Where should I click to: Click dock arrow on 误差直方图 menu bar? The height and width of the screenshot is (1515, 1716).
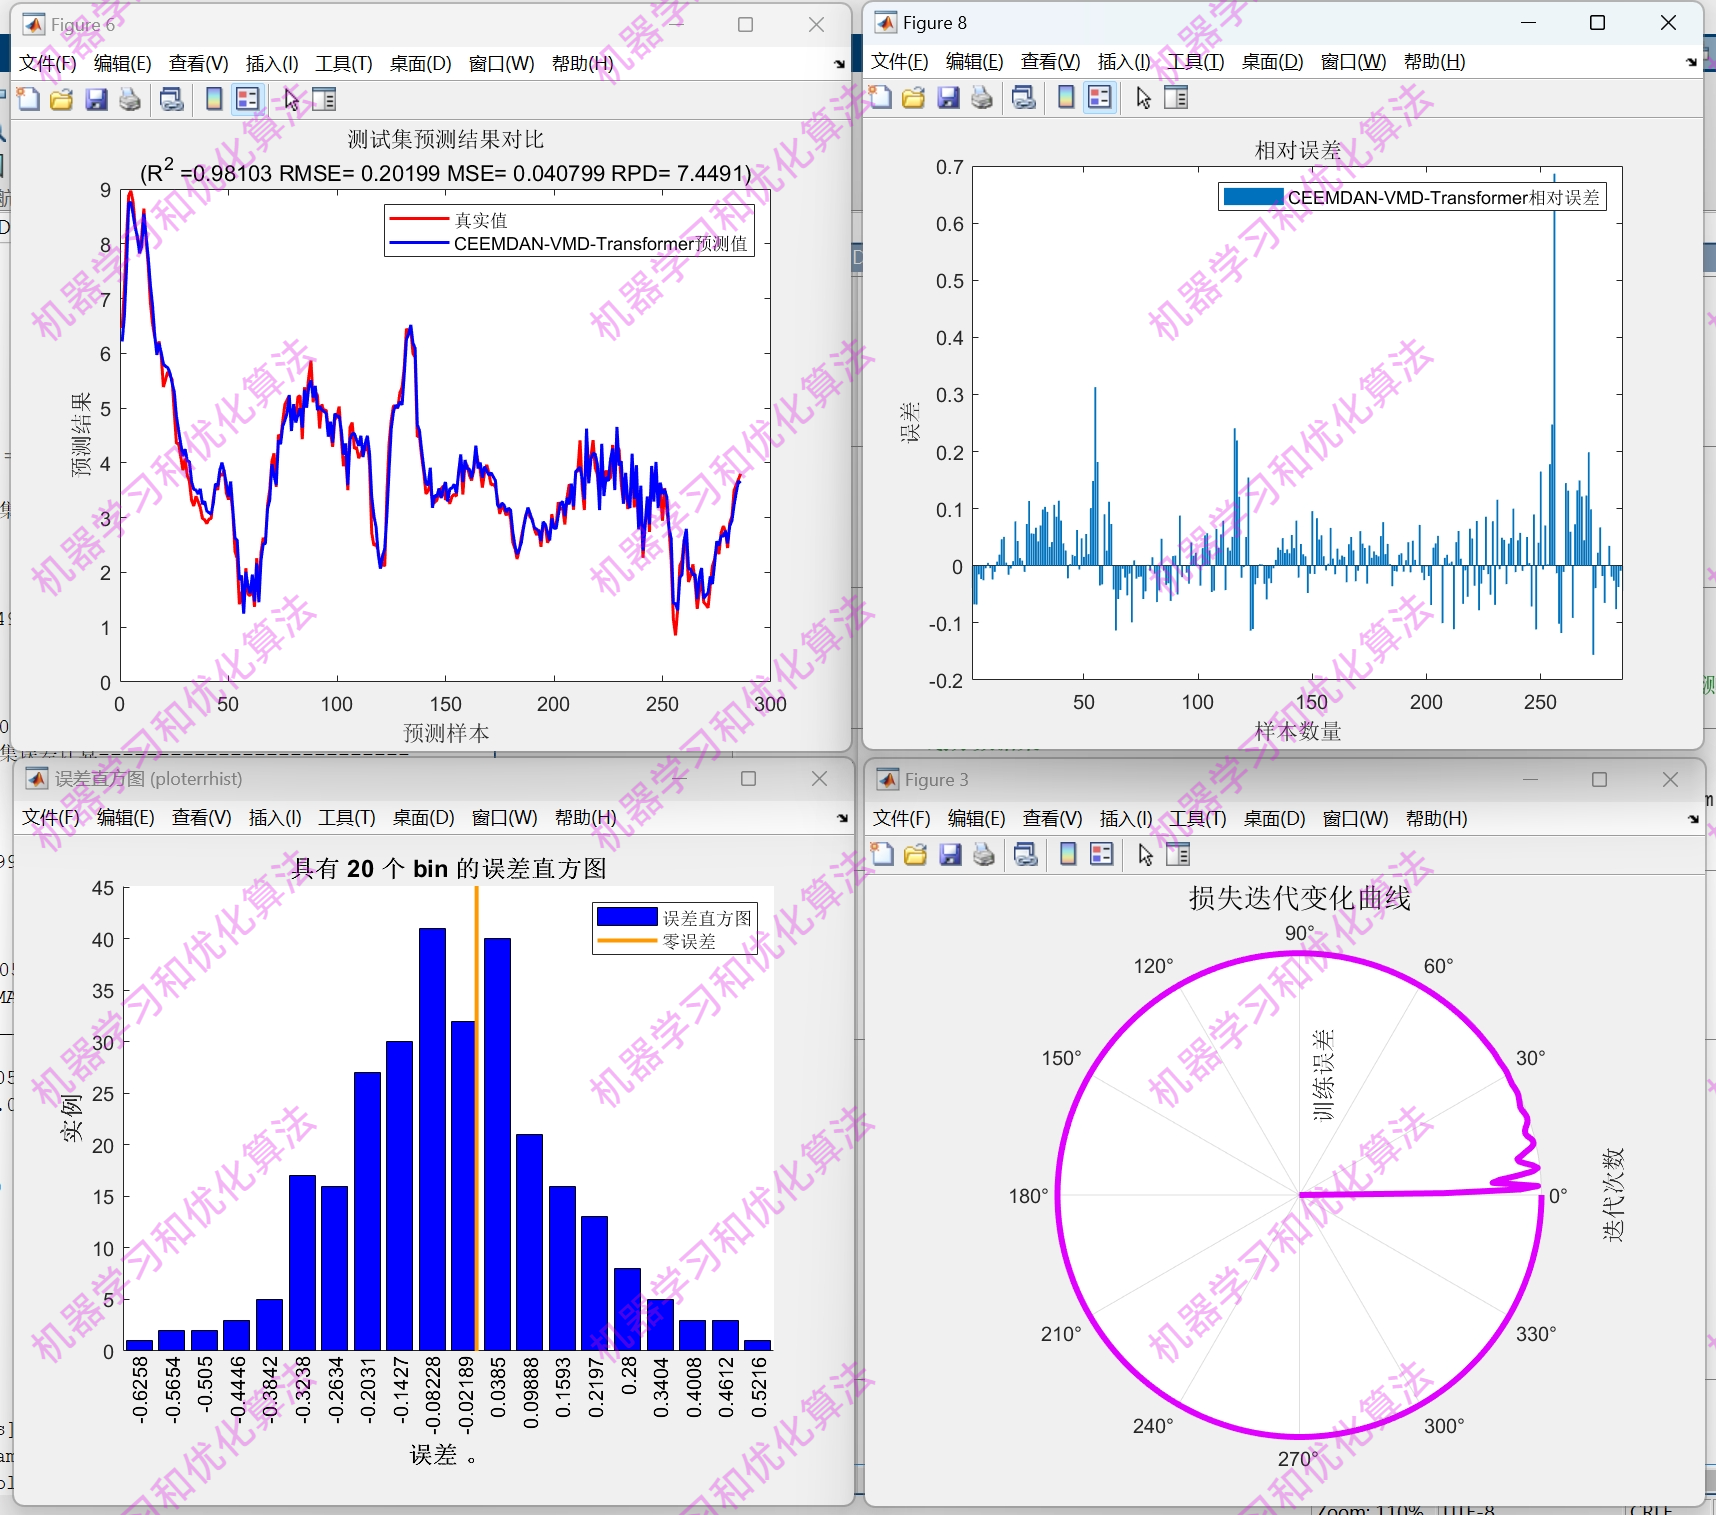[842, 818]
